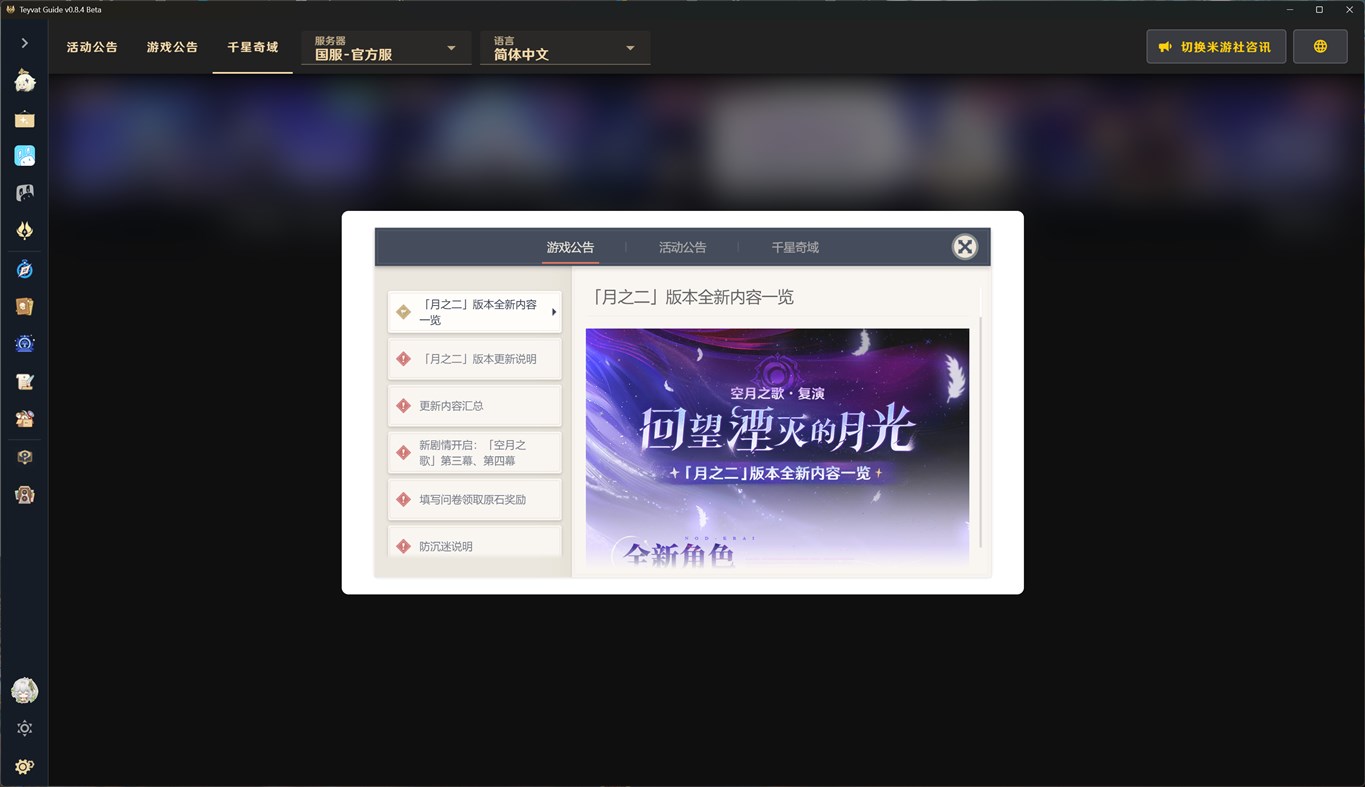Select the 活动公告 tab in the dialog
This screenshot has width=1365, height=787.
click(682, 247)
